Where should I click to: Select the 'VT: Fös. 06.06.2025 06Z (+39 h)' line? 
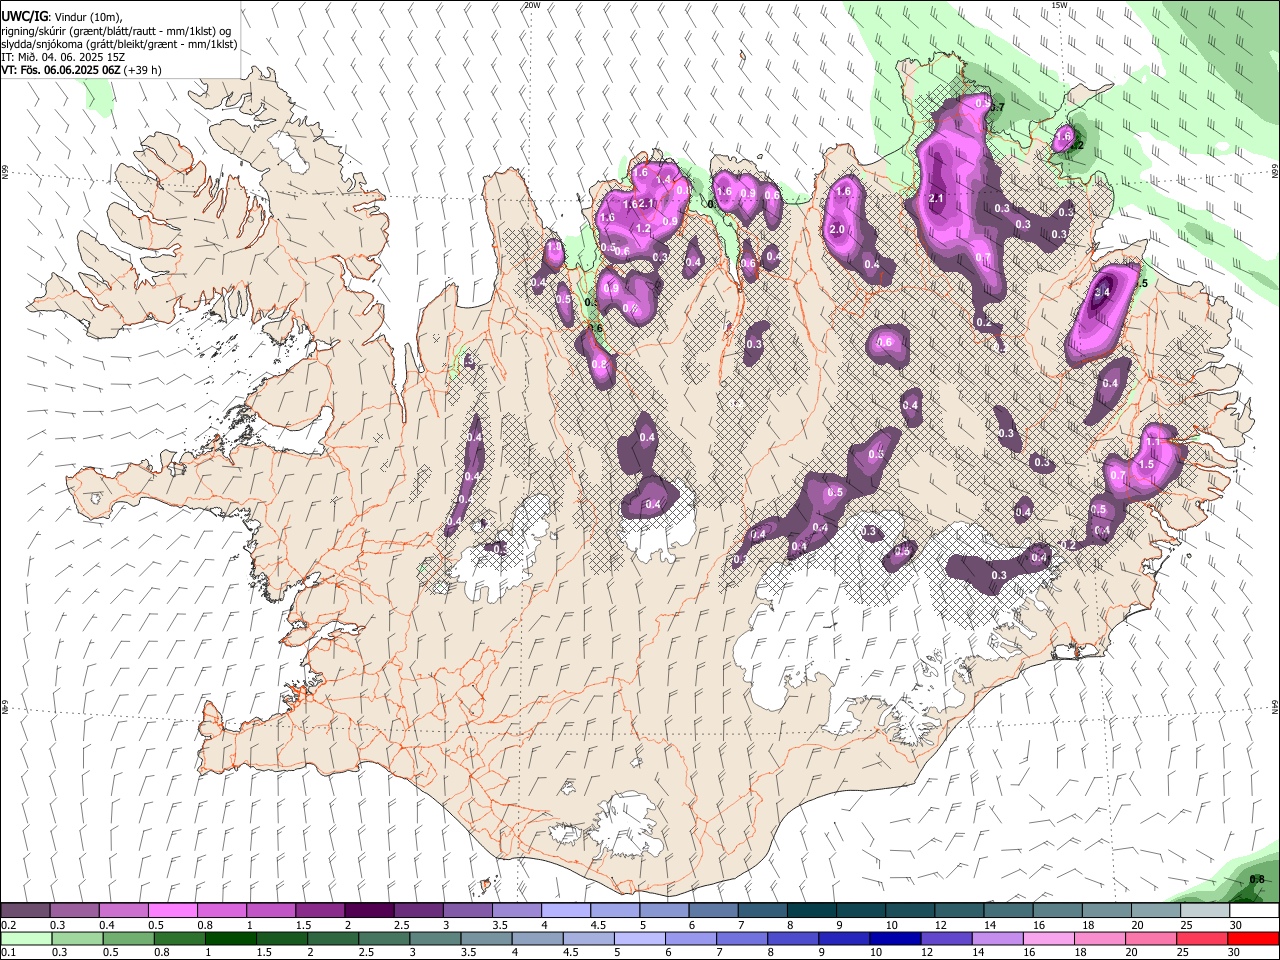(x=82, y=70)
